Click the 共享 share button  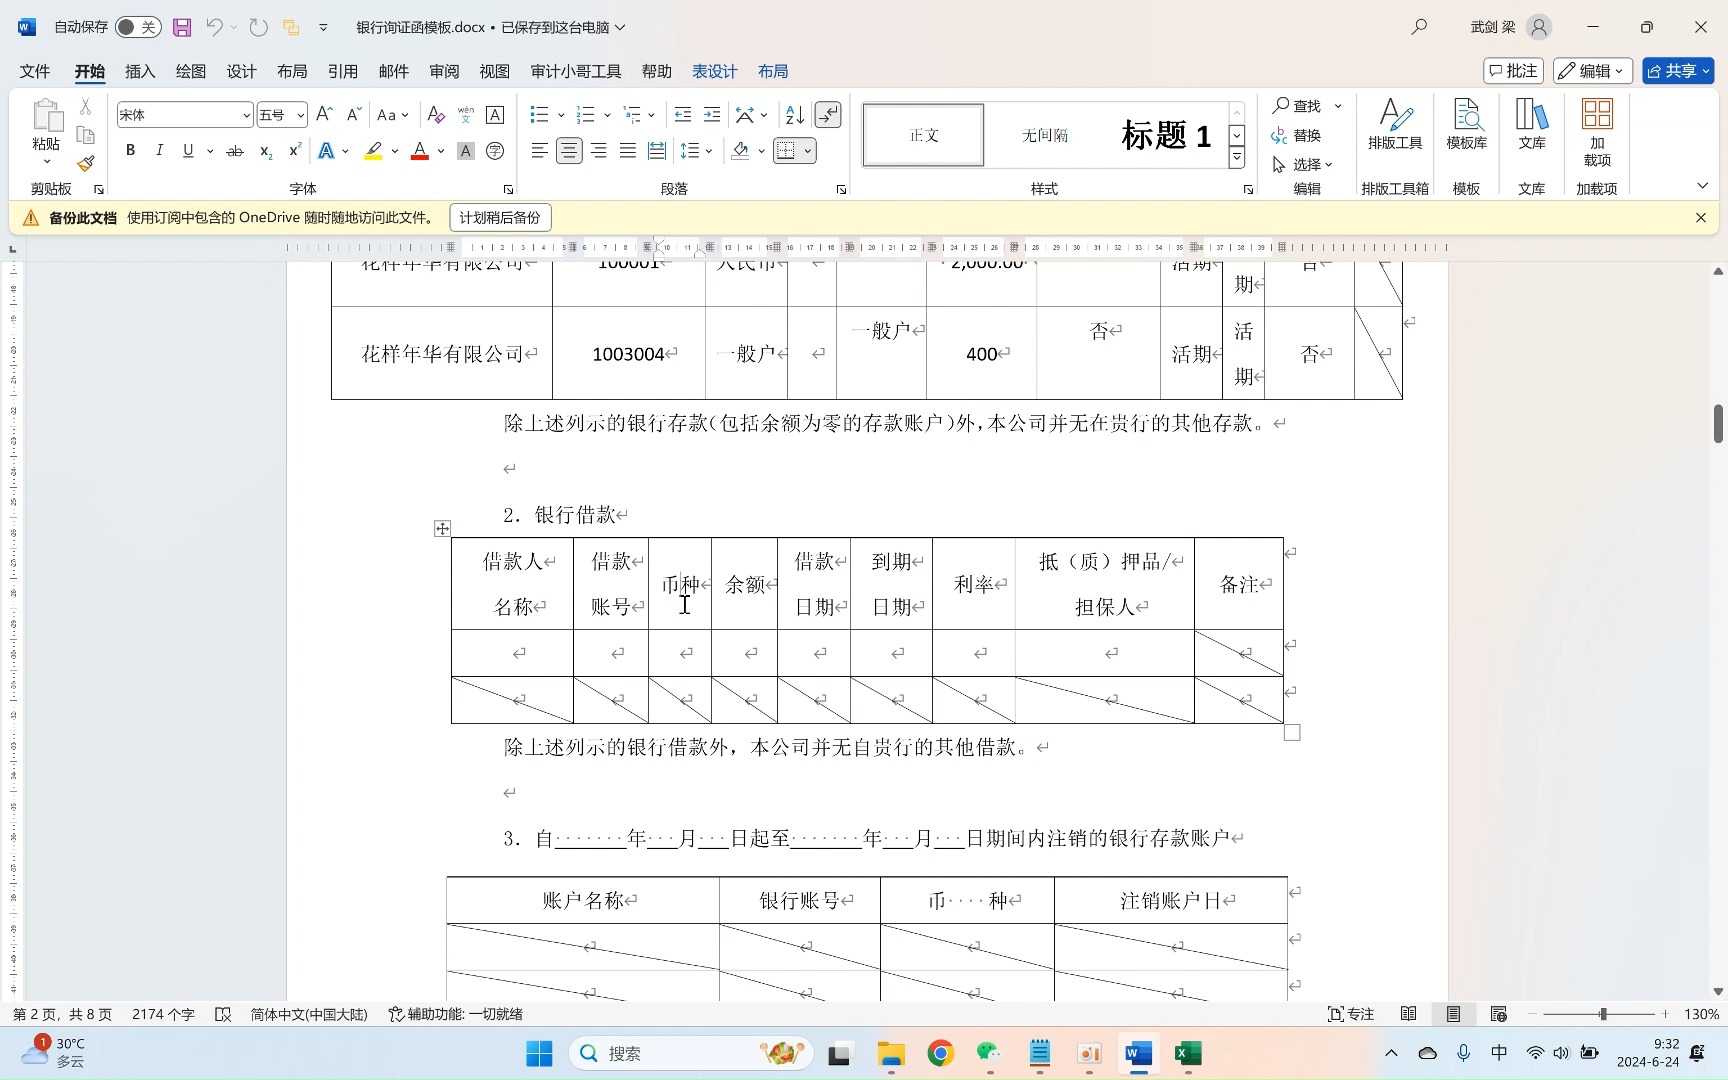pyautogui.click(x=1677, y=71)
